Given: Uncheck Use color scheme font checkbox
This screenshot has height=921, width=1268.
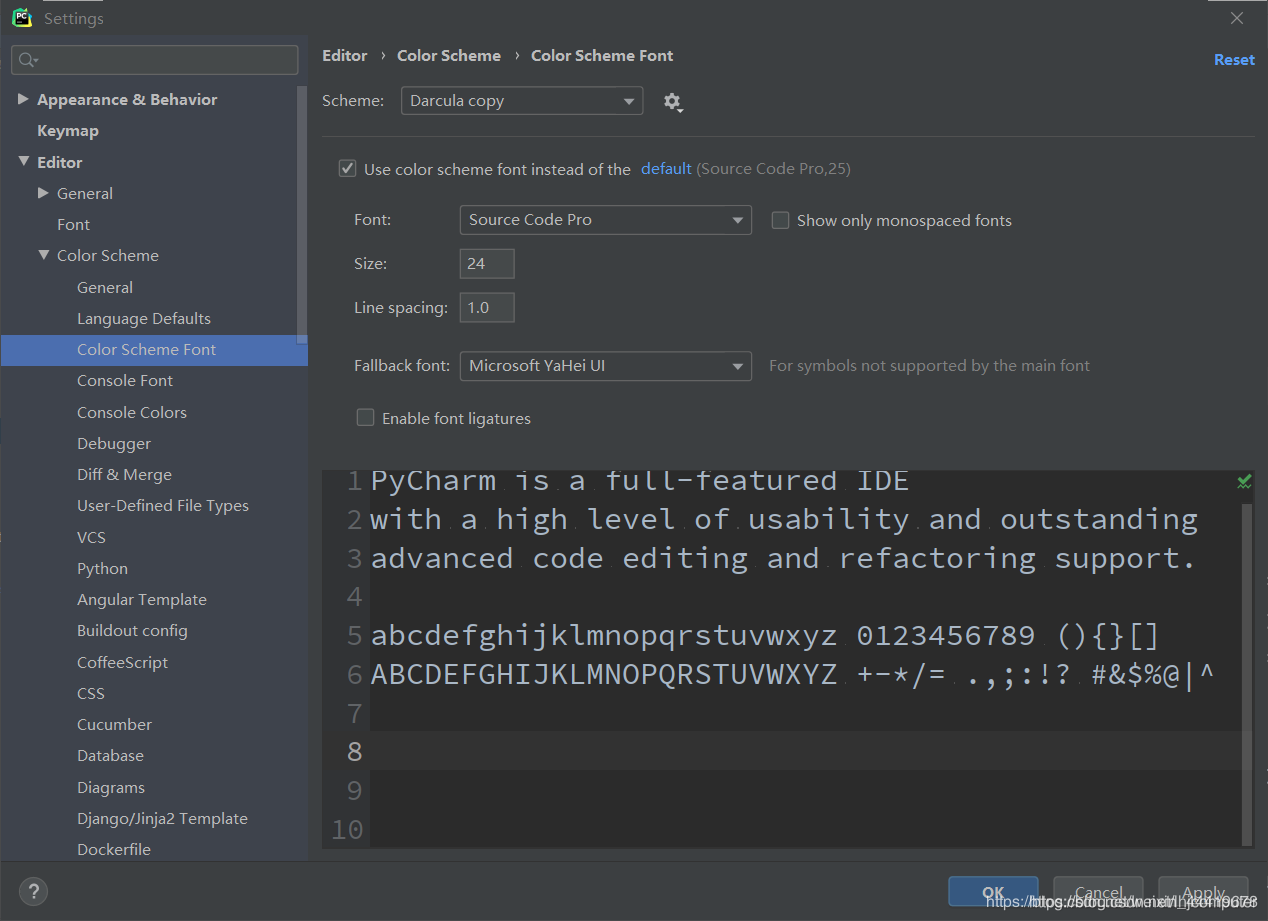Looking at the screenshot, I should tap(347, 169).
